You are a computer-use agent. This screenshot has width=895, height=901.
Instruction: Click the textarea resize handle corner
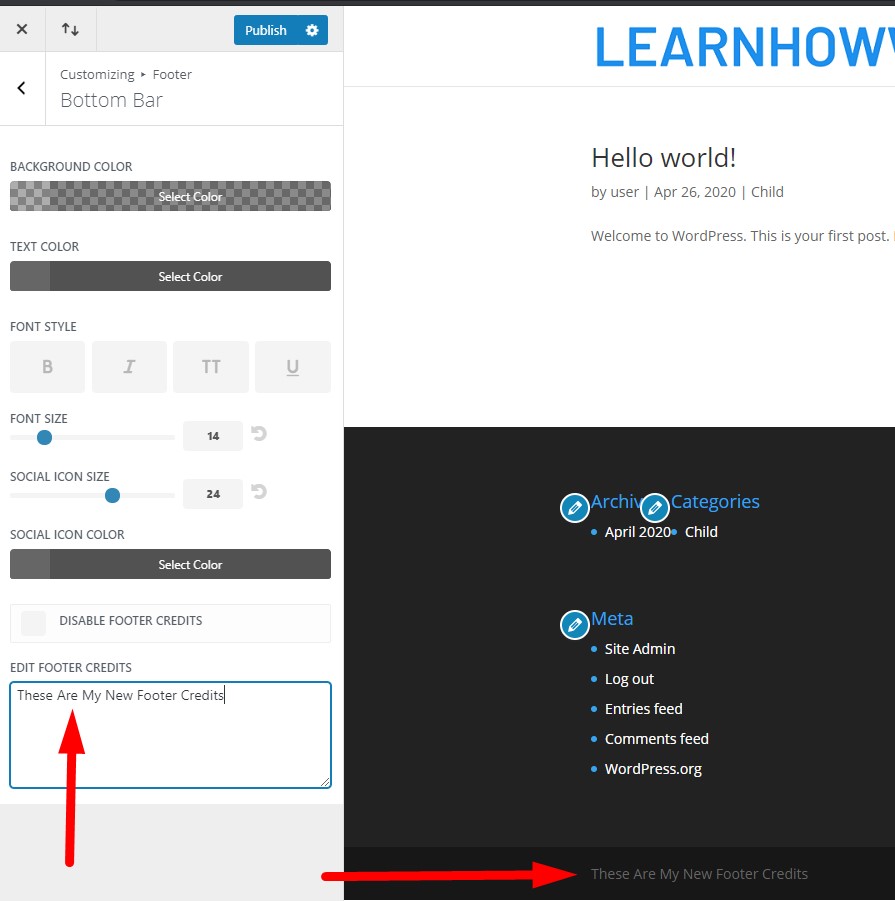tap(325, 782)
